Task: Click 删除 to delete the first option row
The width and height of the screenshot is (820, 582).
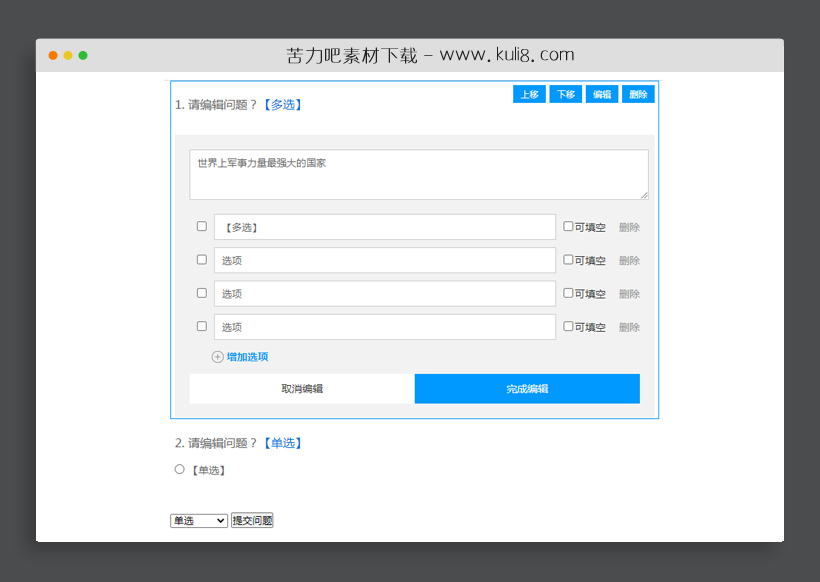Action: point(629,226)
